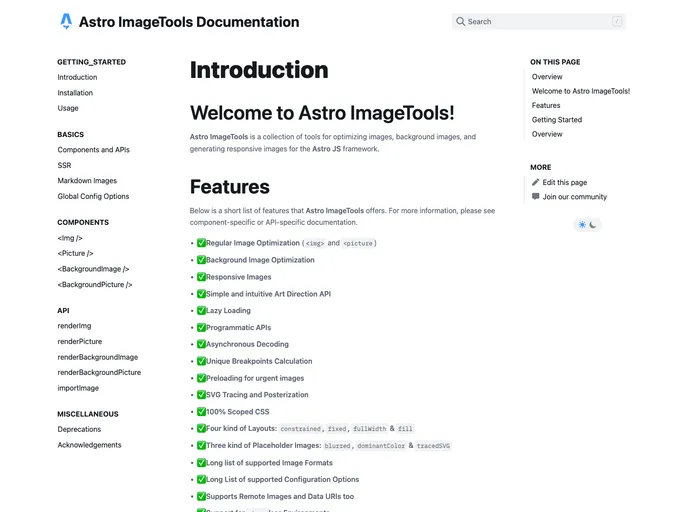This screenshot has height=512, width=688.
Task: Click the Astro JS link in intro paragraph
Action: pyautogui.click(x=326, y=149)
